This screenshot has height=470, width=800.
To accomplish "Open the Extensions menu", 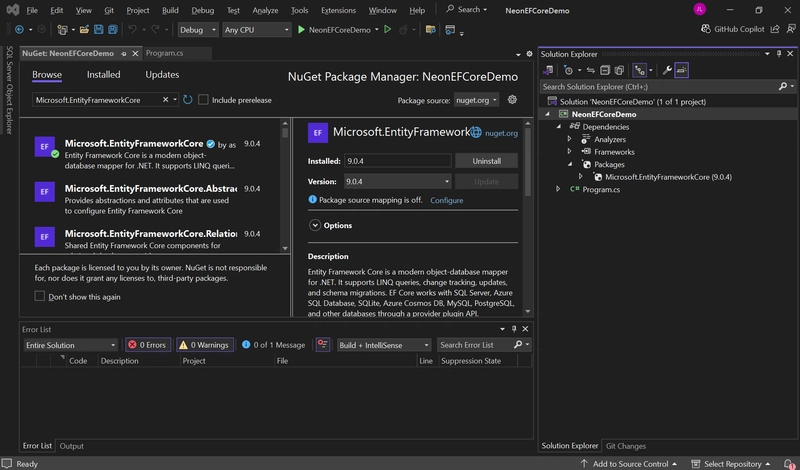I will click(x=338, y=10).
